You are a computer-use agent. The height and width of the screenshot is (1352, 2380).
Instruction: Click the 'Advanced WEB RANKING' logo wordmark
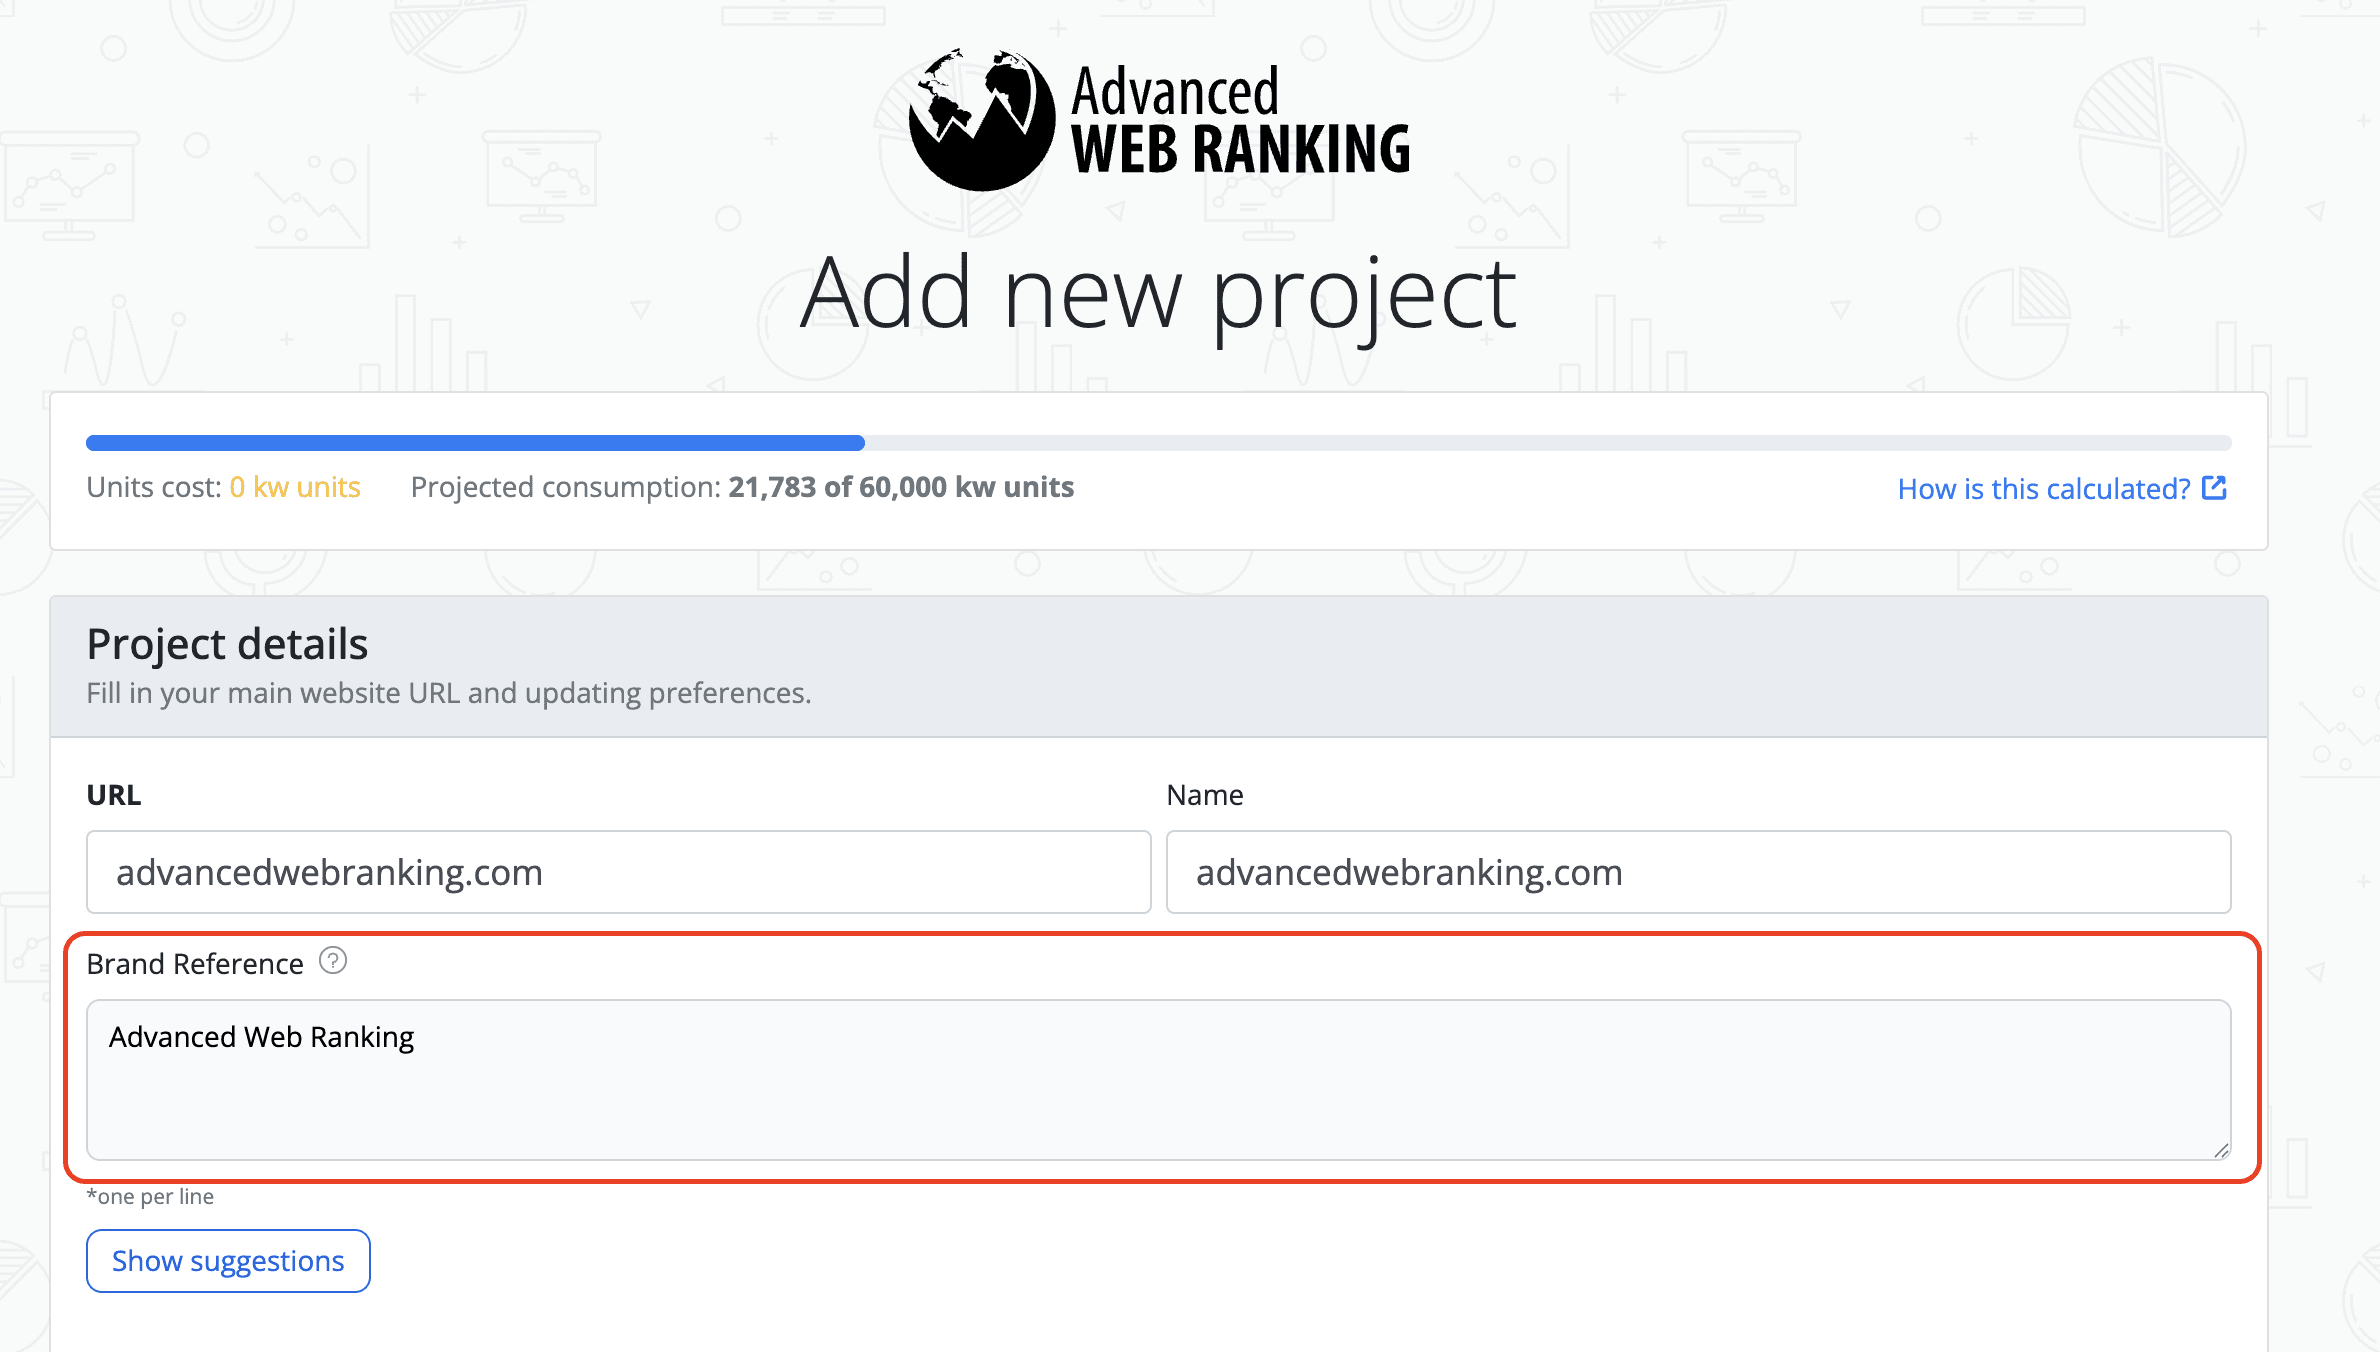pyautogui.click(x=1240, y=120)
